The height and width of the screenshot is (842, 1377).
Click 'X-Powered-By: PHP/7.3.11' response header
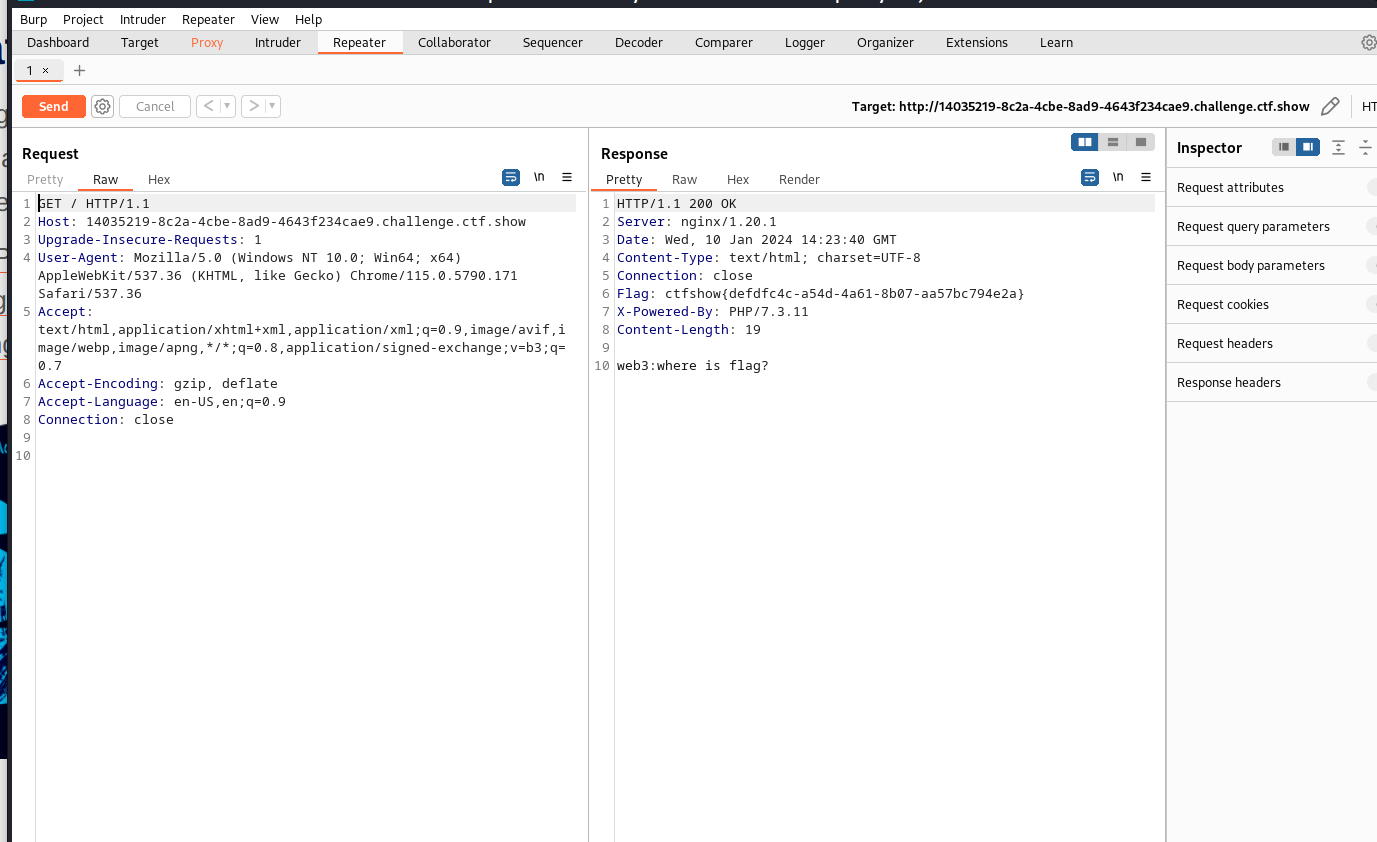coord(713,311)
